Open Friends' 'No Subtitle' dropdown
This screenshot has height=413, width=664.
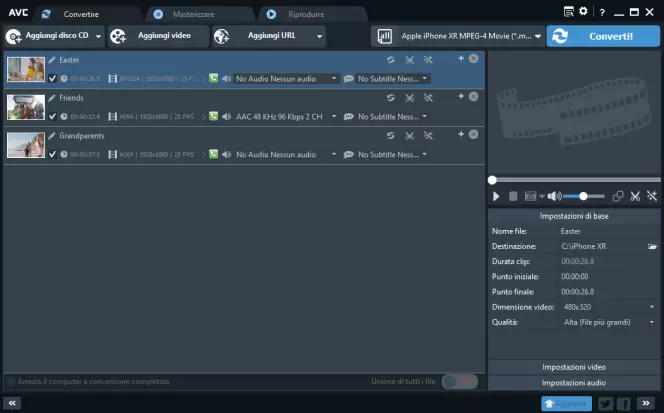click(392, 116)
